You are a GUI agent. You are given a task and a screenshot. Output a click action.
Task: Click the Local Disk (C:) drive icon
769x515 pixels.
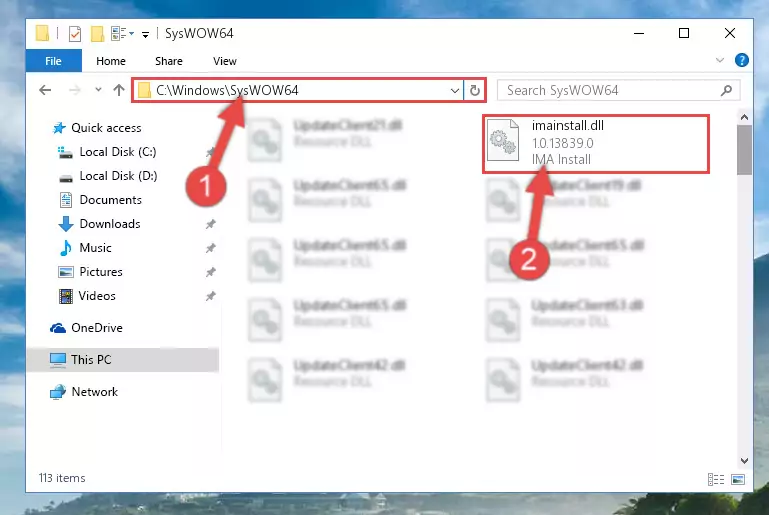(x=65, y=153)
